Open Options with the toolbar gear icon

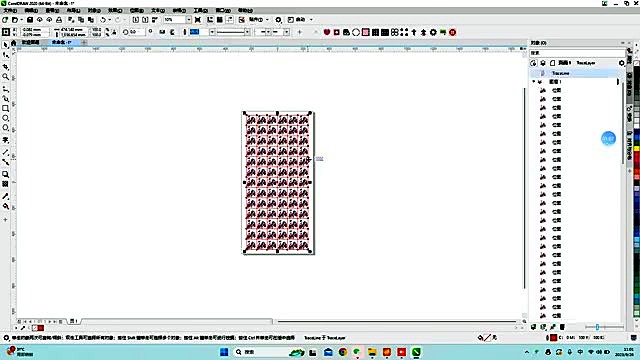coord(278,20)
